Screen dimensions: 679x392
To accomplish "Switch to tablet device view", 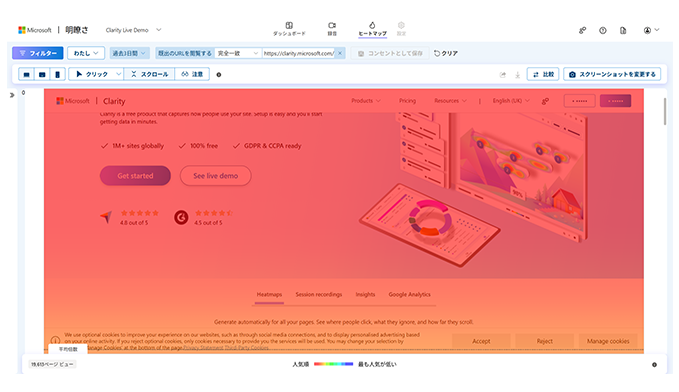I will click(42, 75).
